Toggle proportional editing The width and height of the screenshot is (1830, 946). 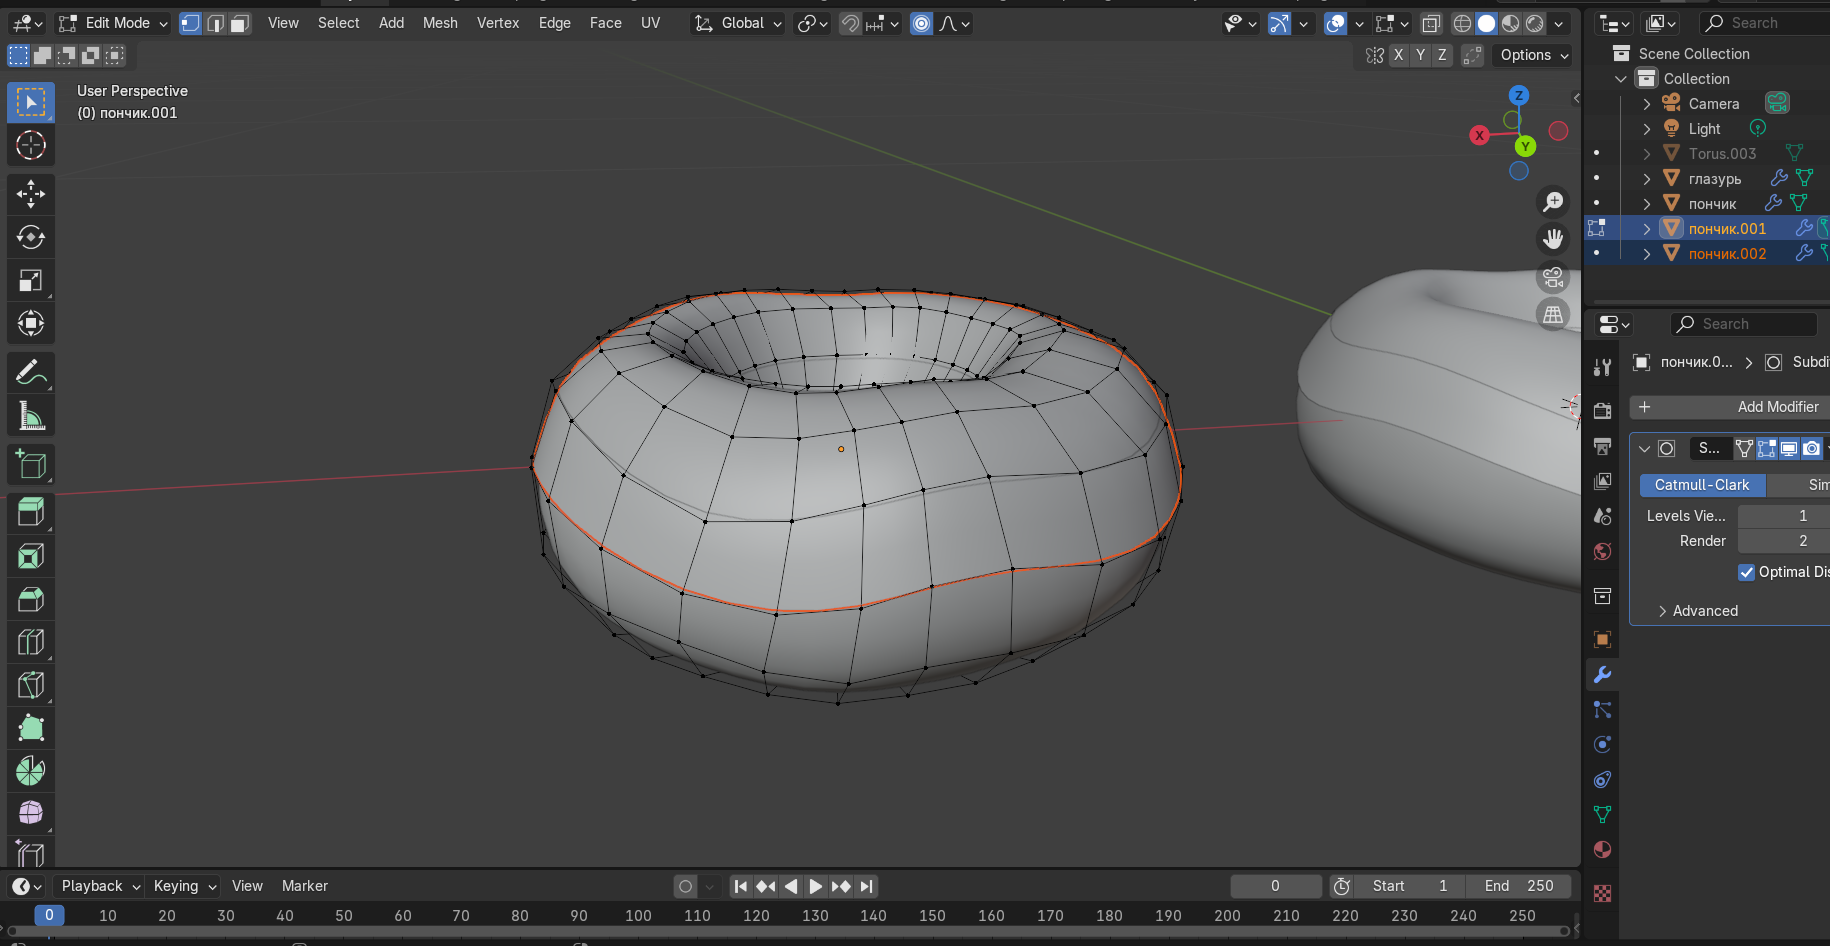922,23
